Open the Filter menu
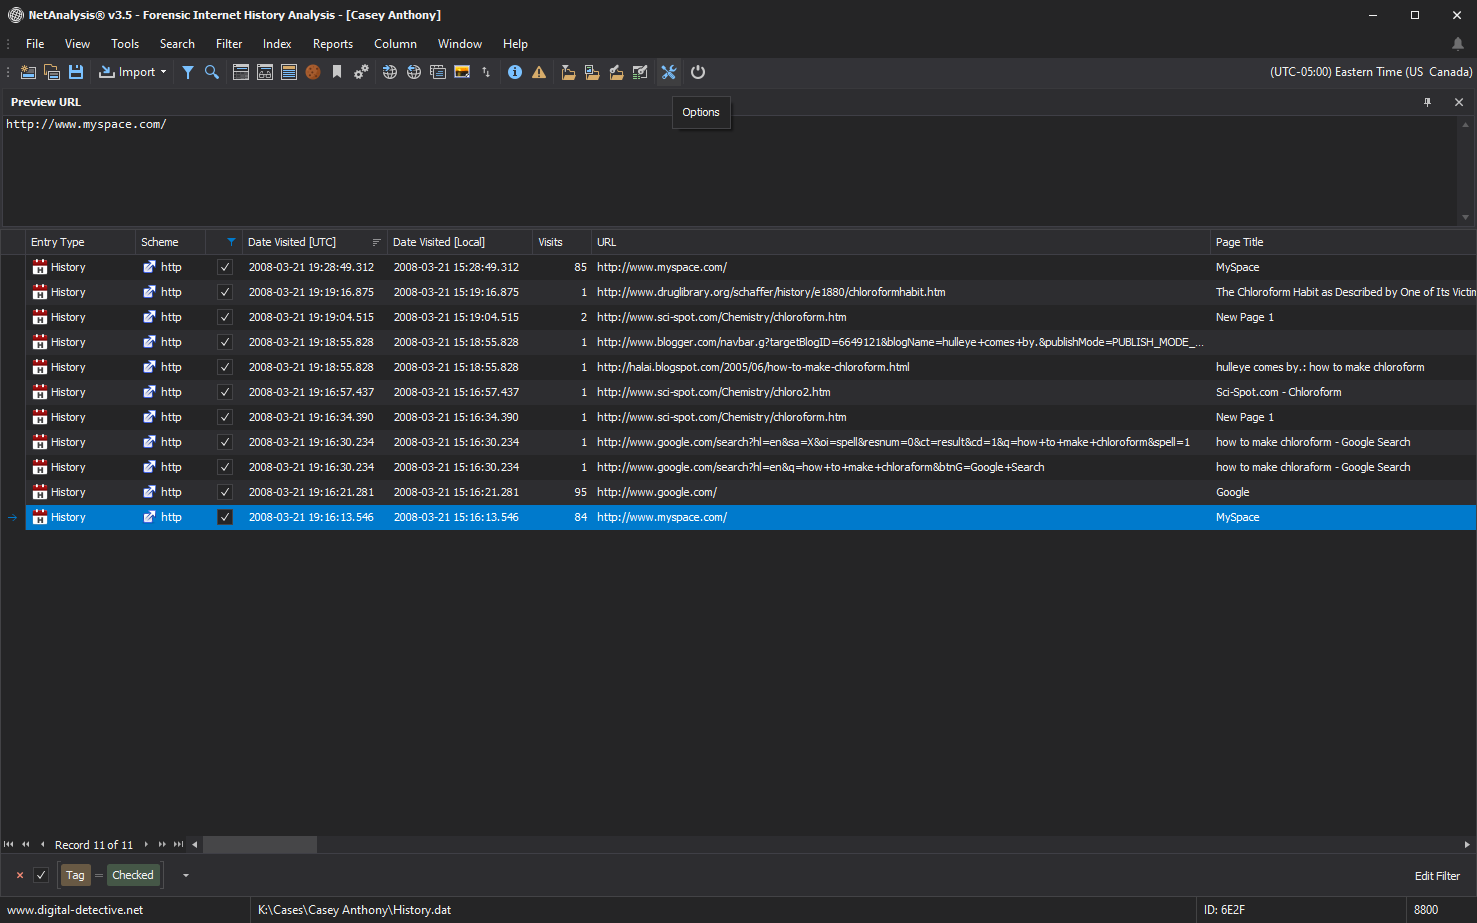 tap(229, 44)
